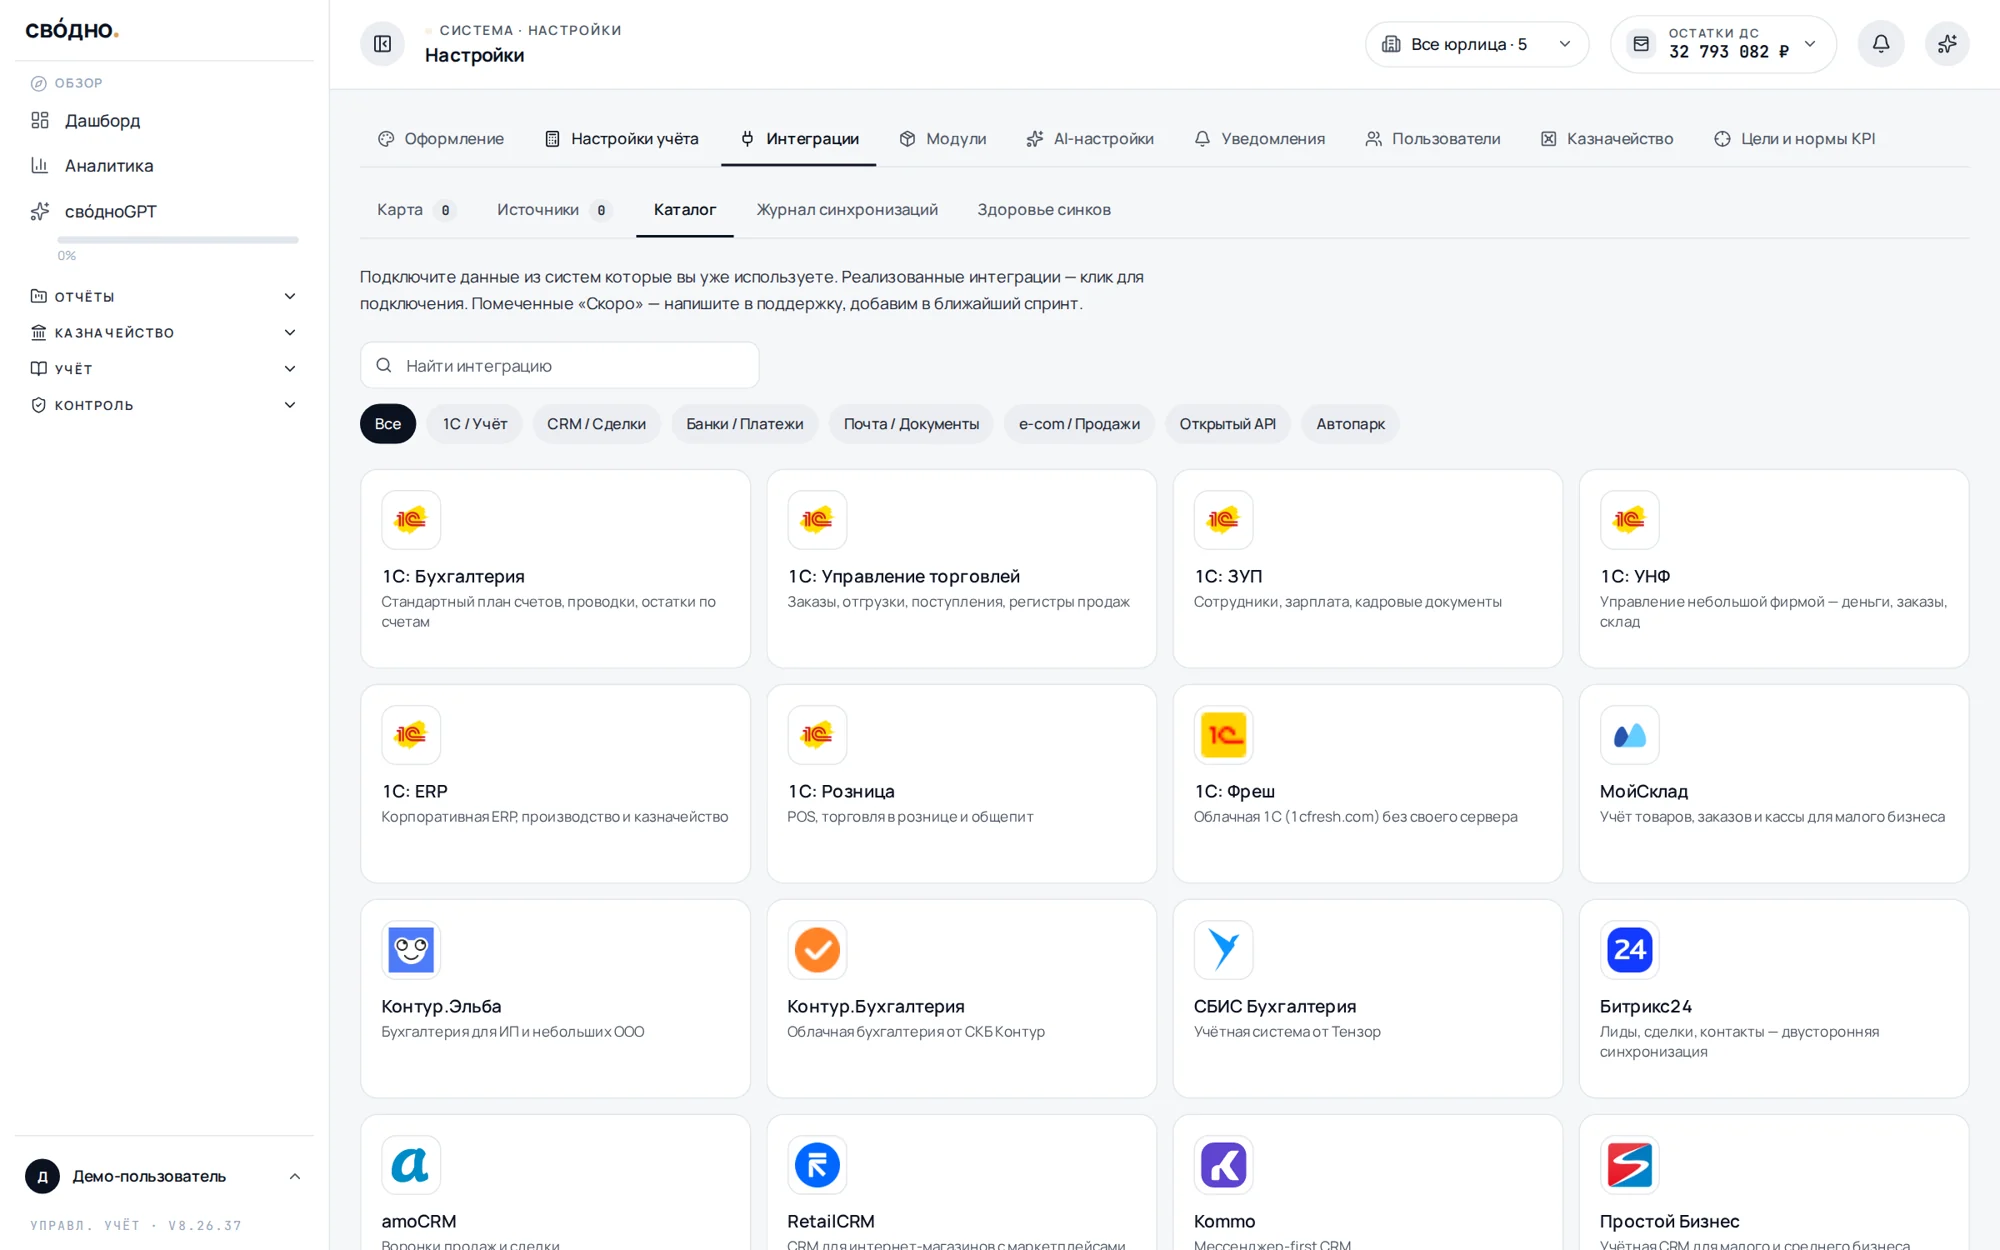Click the Битрикс24 blue logo icon
This screenshot has width=2000, height=1250.
click(1629, 950)
